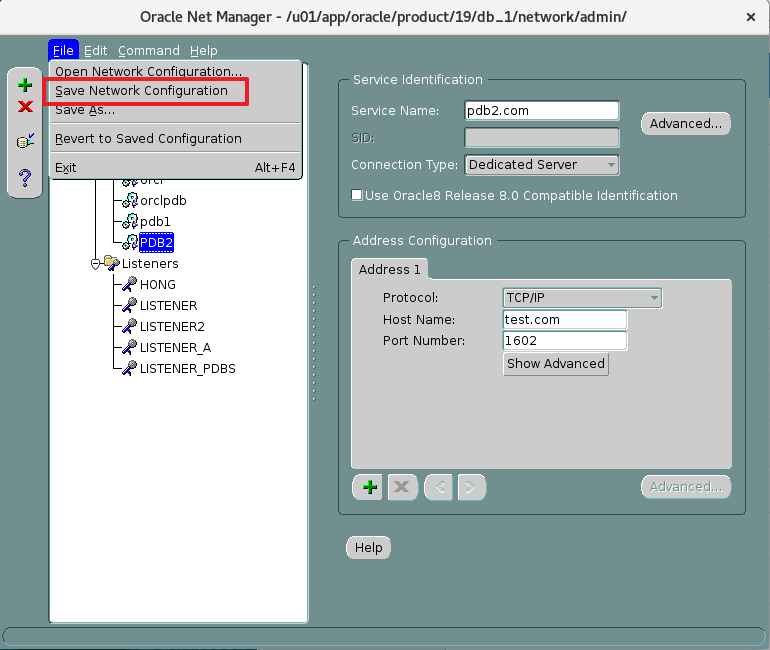Click the LISTENER_PDBS listener icon

pyautogui.click(x=130, y=368)
